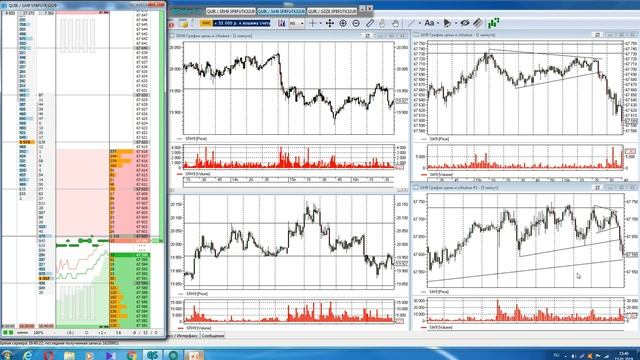Expand the line tool dropdown arrow

(420, 23)
